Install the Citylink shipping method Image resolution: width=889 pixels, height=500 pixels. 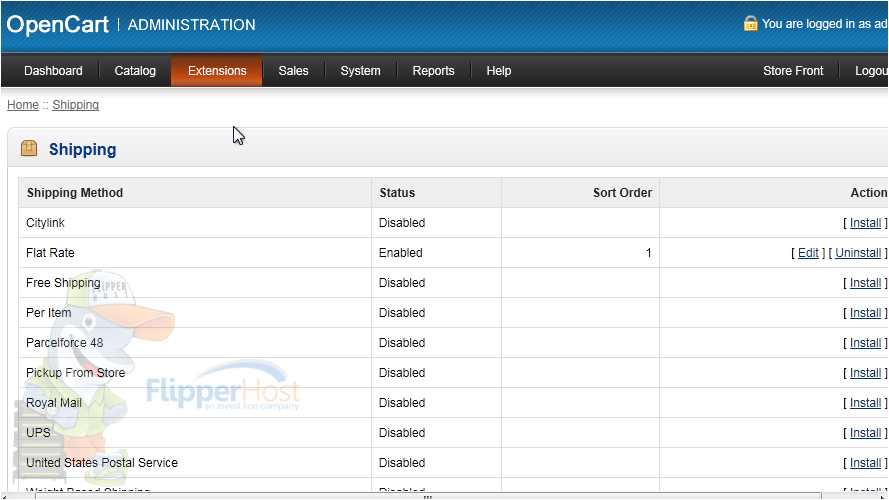tap(865, 223)
